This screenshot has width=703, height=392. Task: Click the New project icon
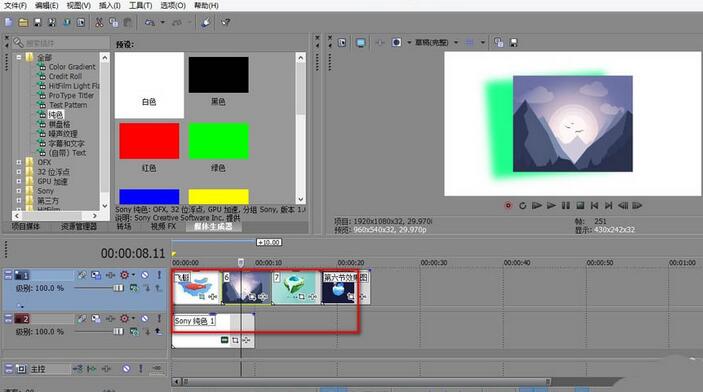tap(9, 22)
